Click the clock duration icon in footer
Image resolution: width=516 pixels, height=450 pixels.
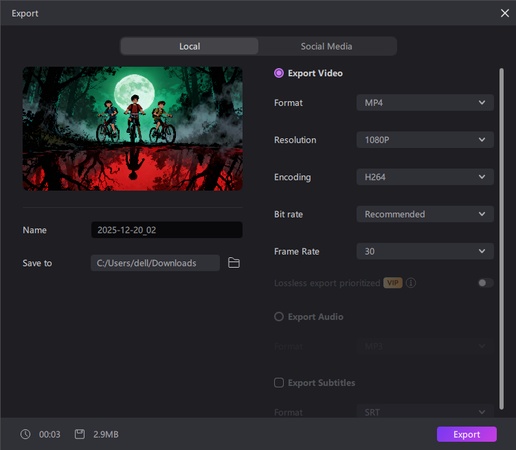(x=25, y=434)
